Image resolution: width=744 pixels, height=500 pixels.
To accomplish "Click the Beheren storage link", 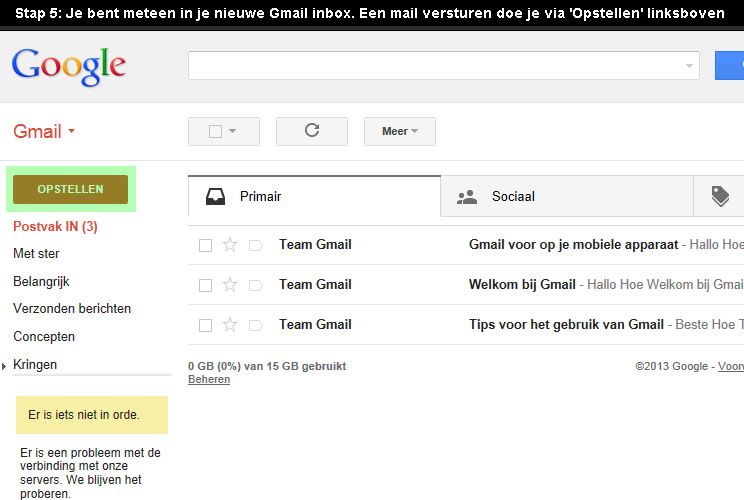I will 209,380.
